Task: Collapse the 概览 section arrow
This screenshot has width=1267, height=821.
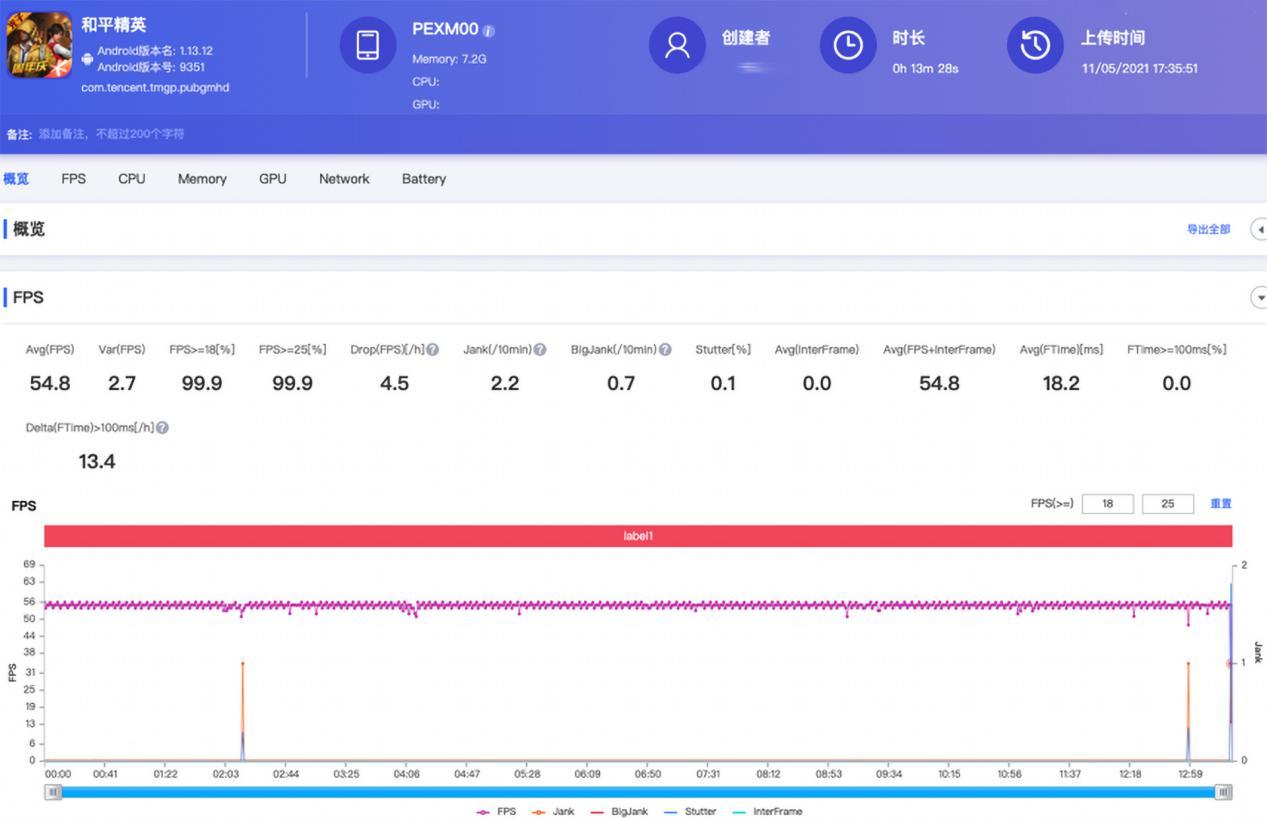Action: [1259, 230]
